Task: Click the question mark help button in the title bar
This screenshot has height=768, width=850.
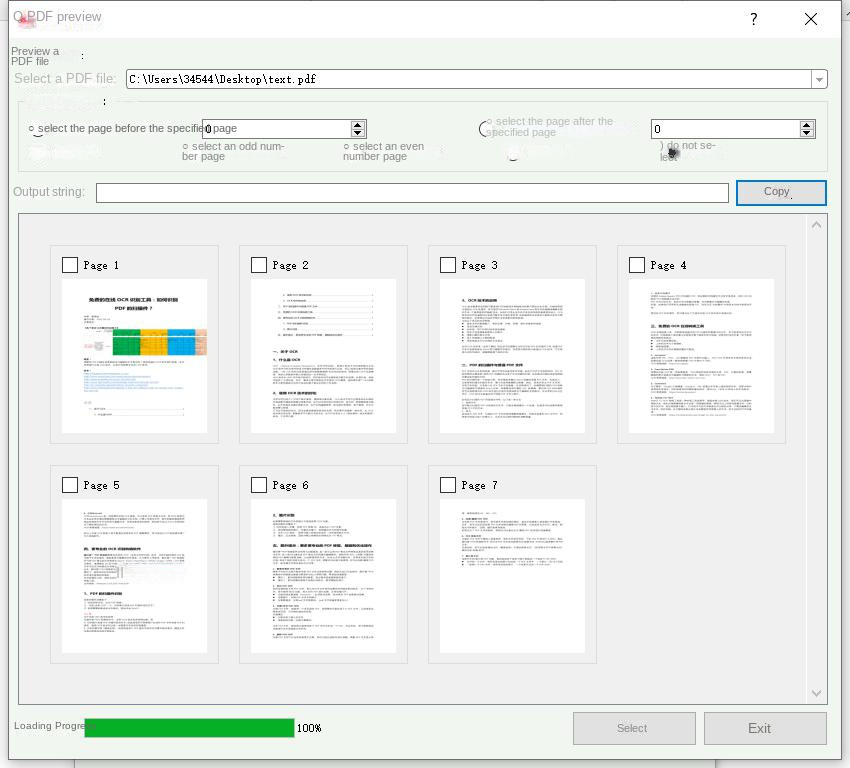Action: [x=753, y=19]
